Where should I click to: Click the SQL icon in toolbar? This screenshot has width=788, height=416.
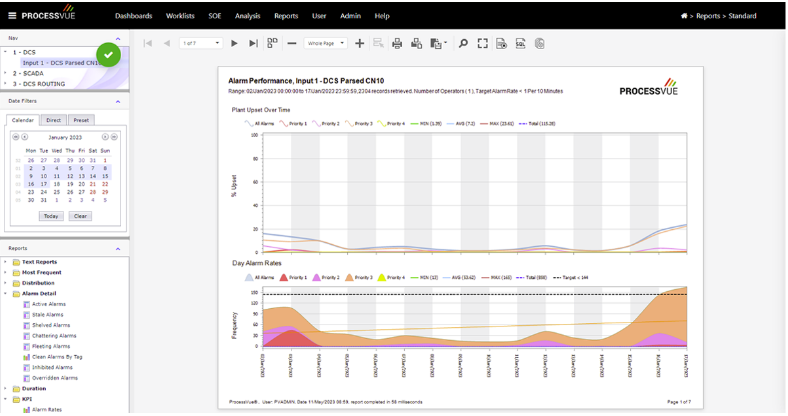[x=521, y=44]
